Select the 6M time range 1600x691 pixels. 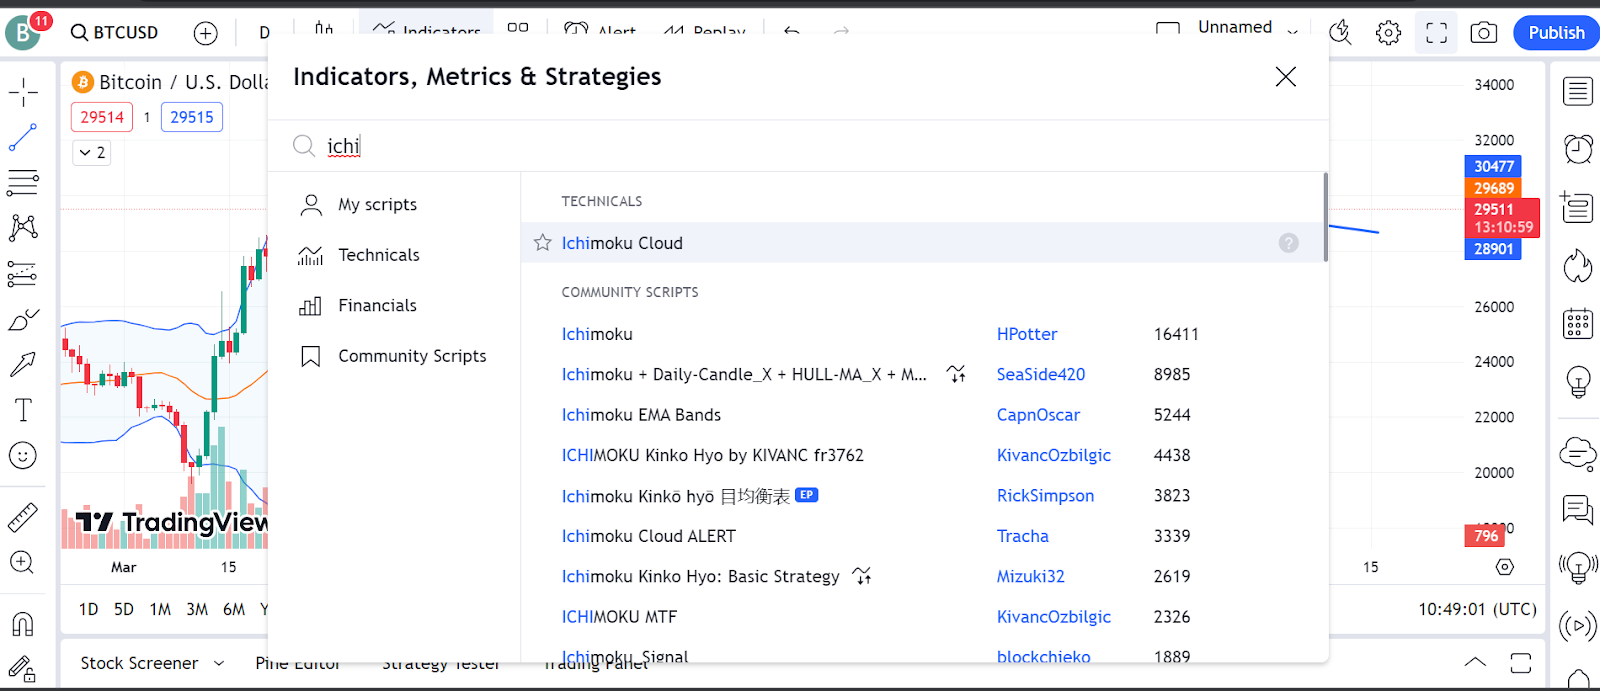coord(234,609)
